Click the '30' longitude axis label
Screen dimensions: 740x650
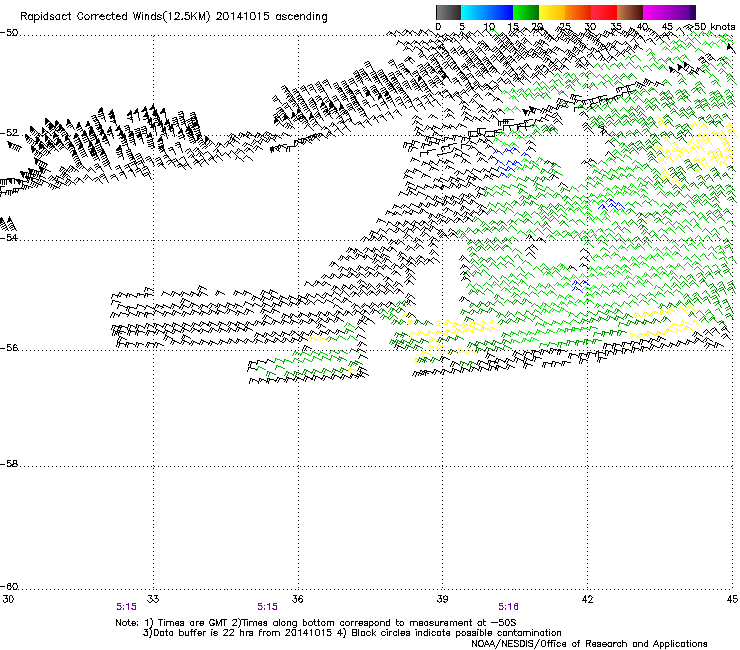[8, 599]
